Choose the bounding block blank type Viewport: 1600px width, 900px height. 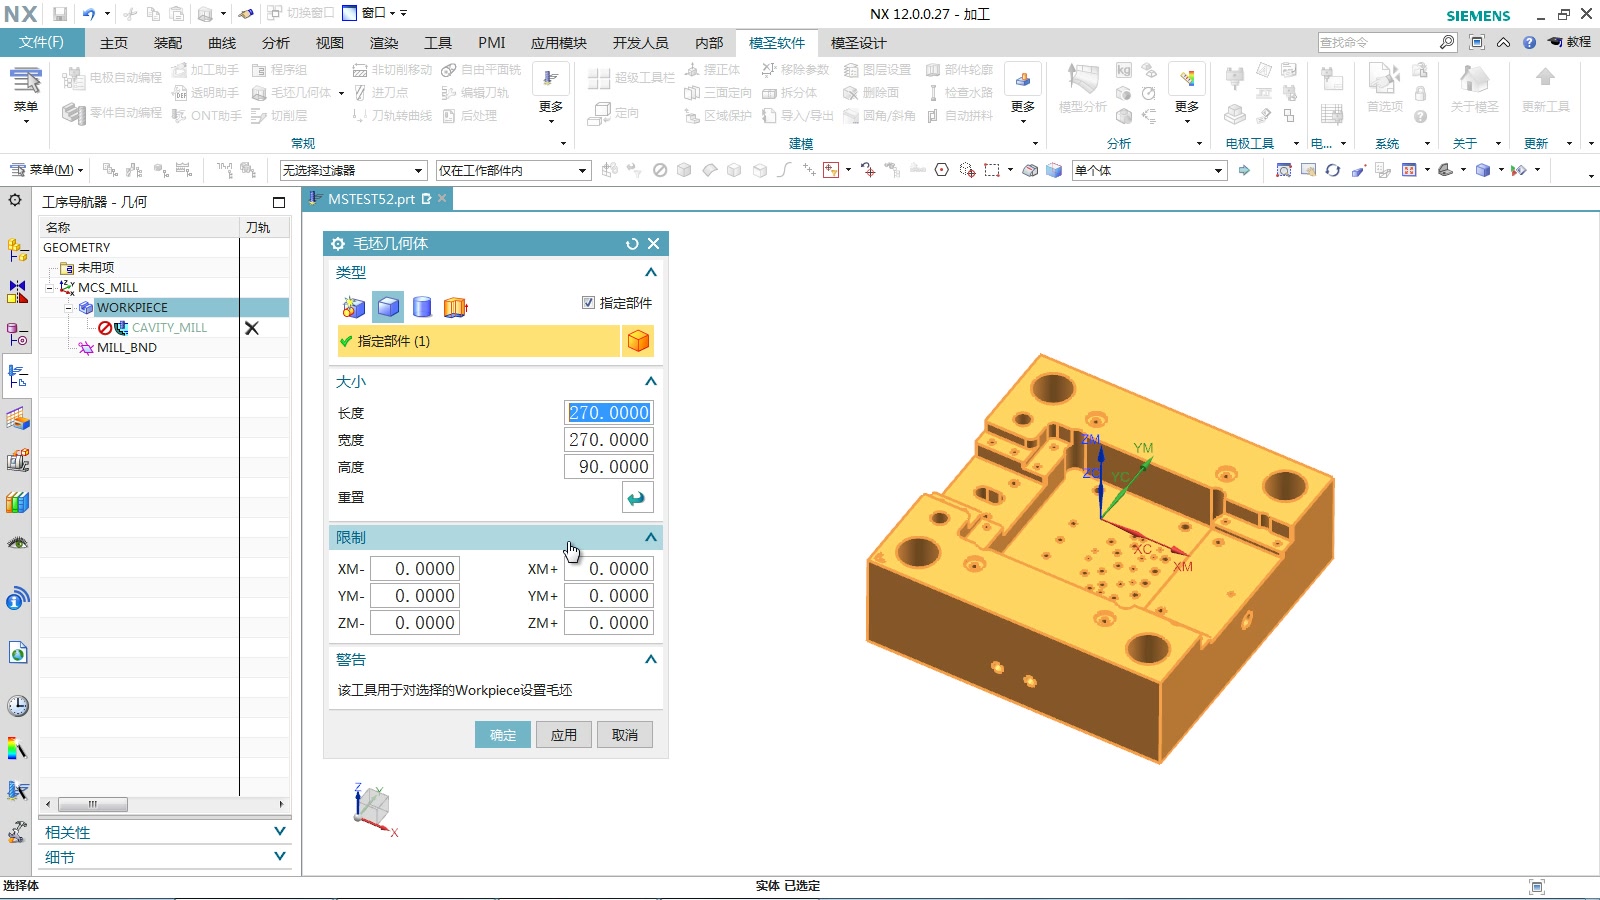pyautogui.click(x=388, y=307)
